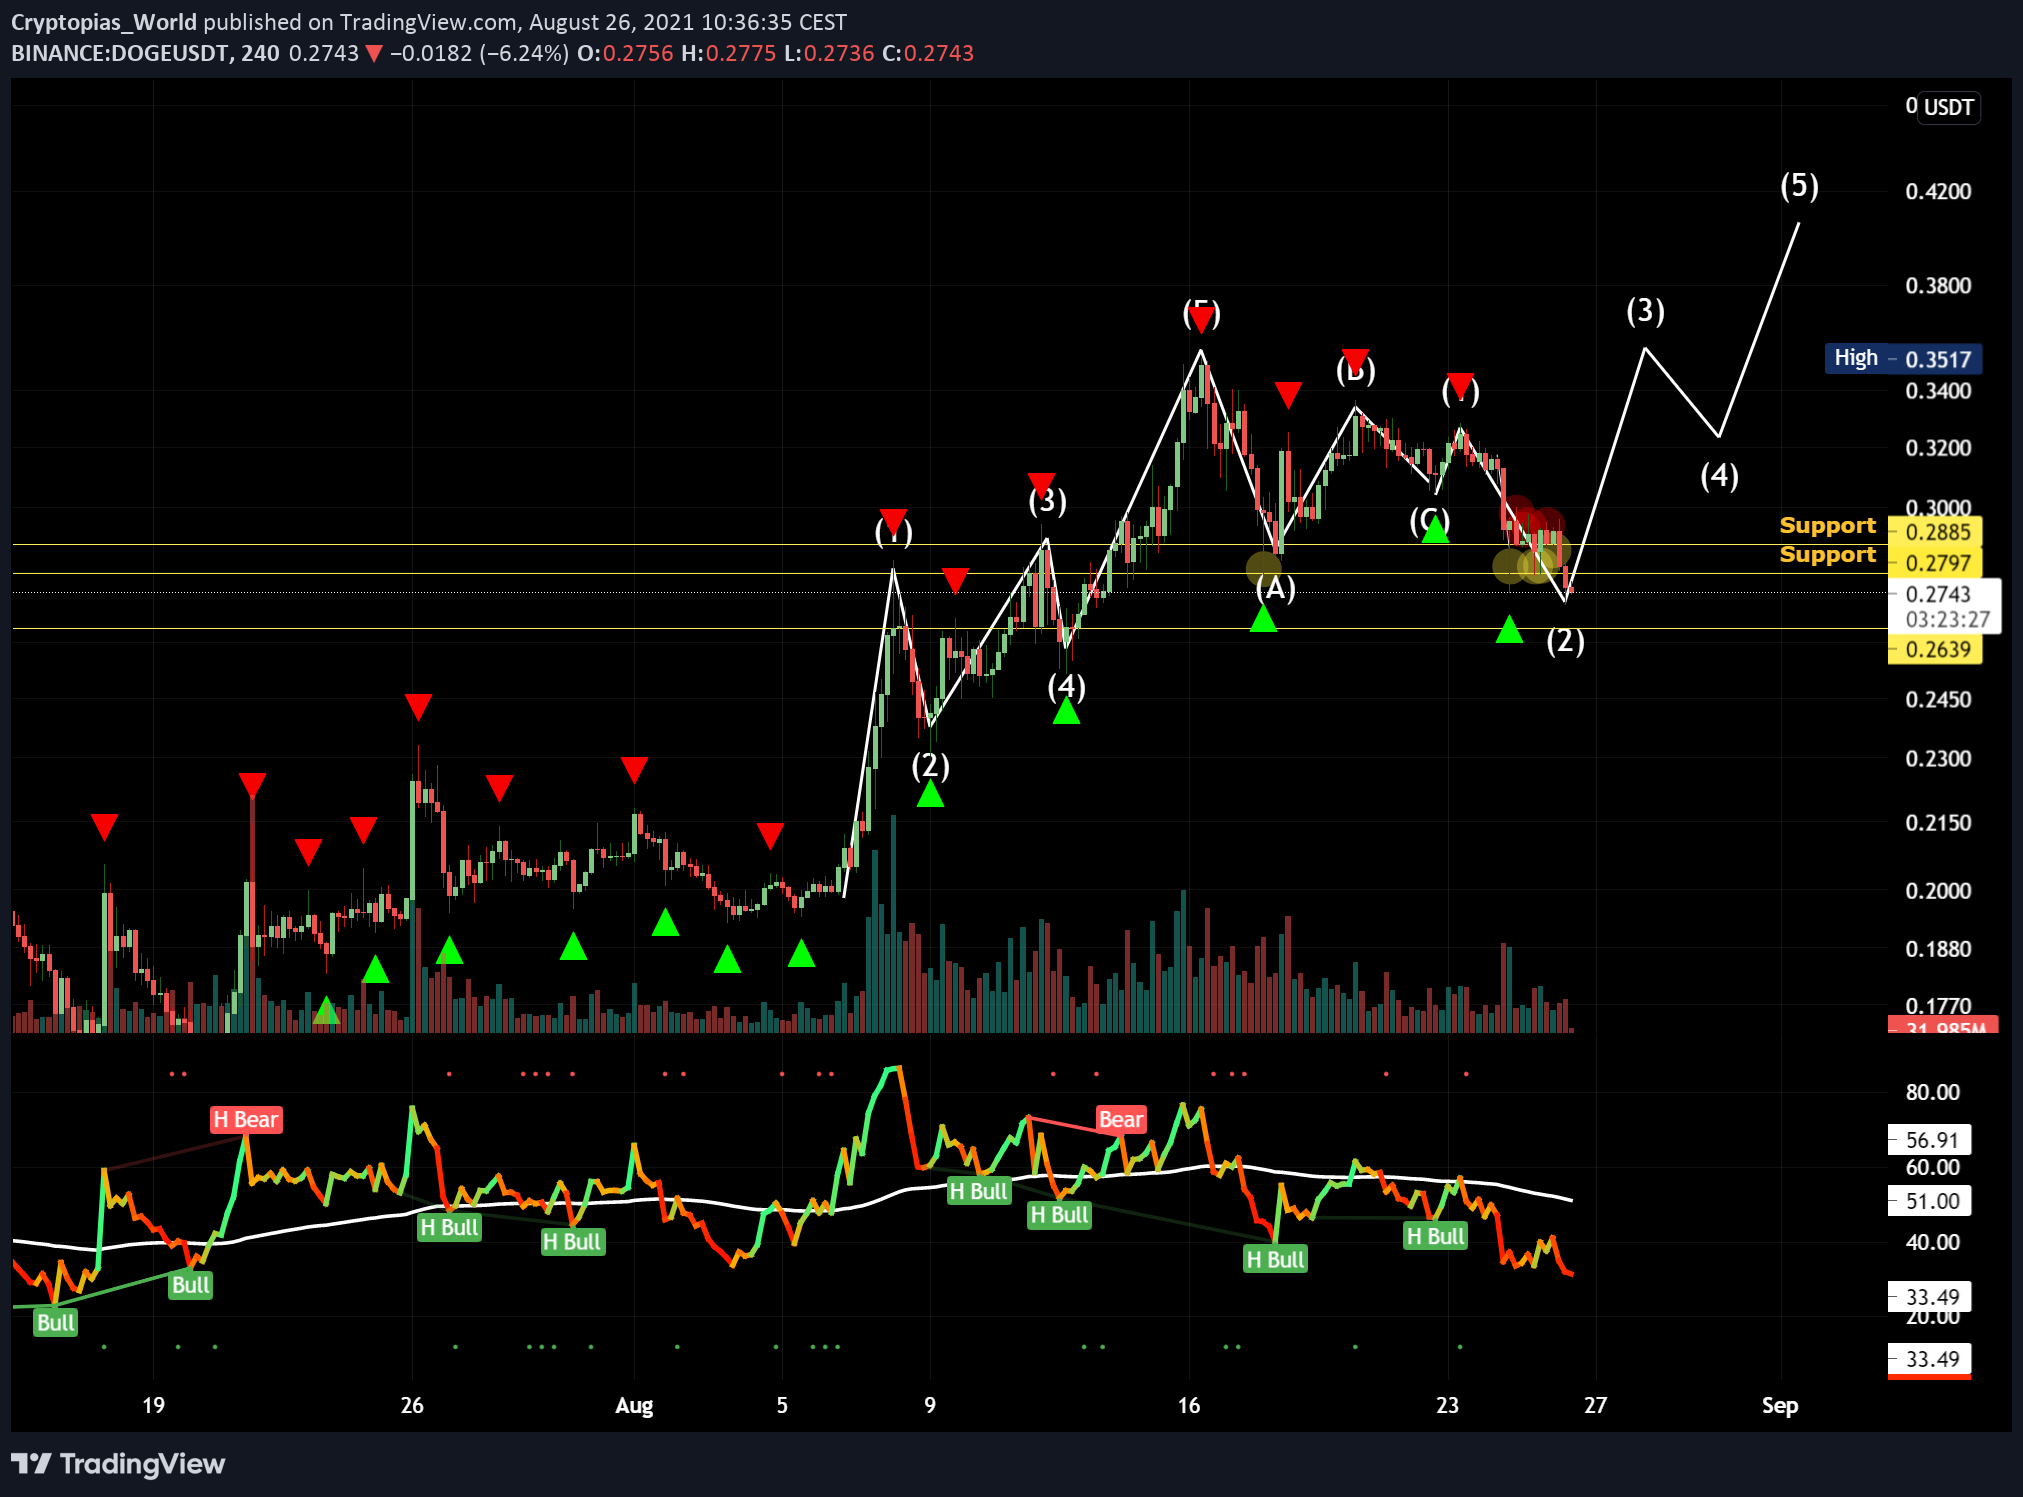The width and height of the screenshot is (2023, 1497).
Task: Click the 0.2000 price axis value
Action: tap(1938, 890)
